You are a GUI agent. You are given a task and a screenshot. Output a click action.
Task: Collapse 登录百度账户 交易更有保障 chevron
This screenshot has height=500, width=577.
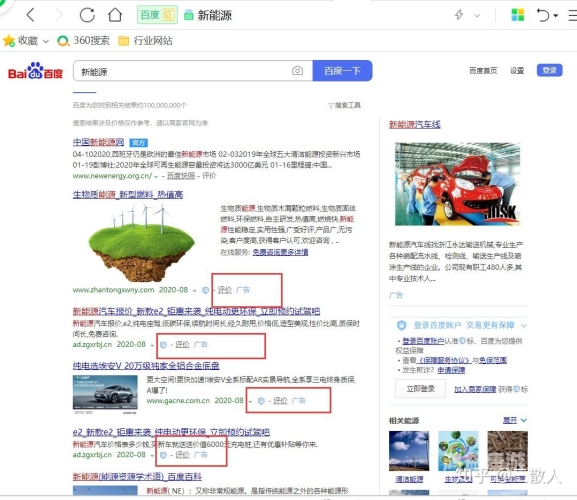pyautogui.click(x=524, y=326)
